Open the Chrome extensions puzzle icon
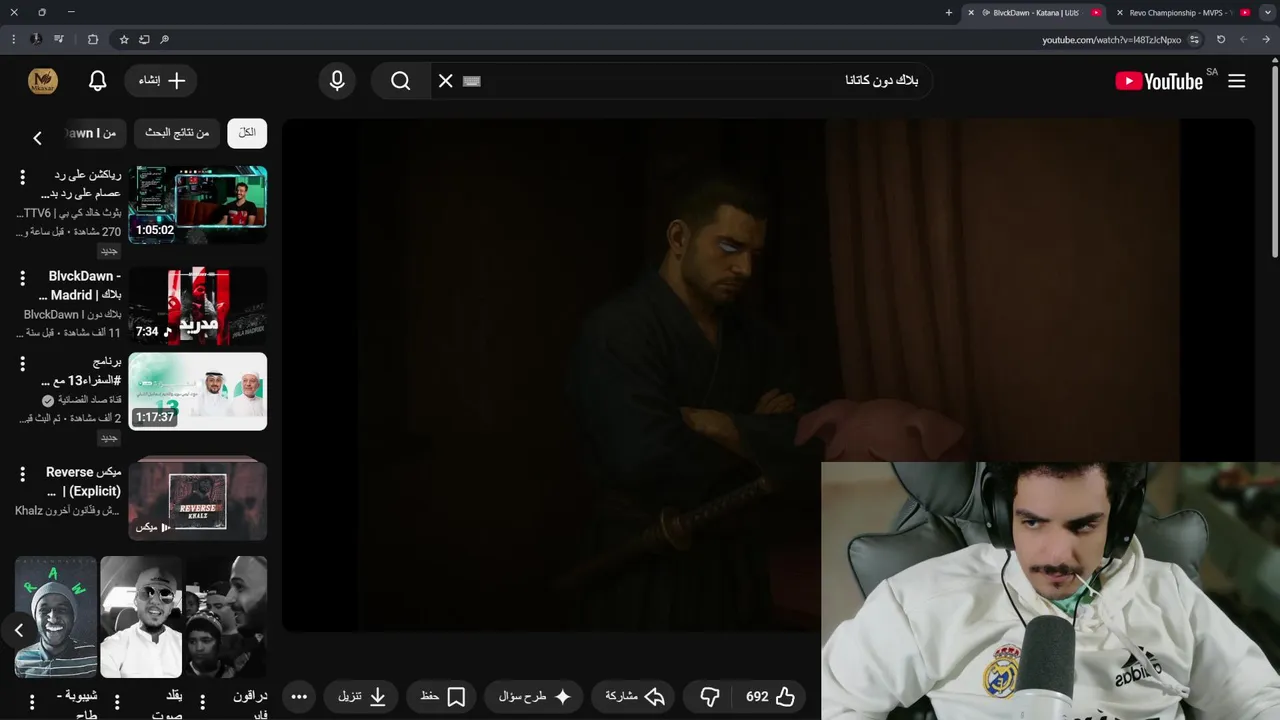1280x720 pixels. tap(92, 40)
